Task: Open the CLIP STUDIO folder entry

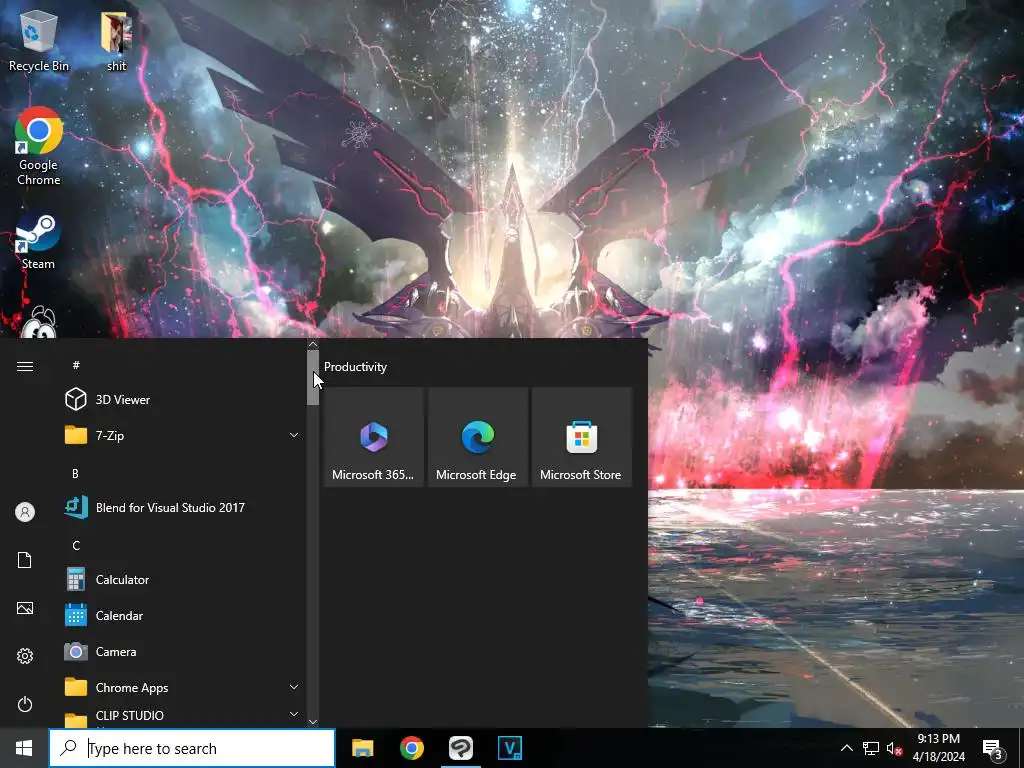Action: point(183,716)
